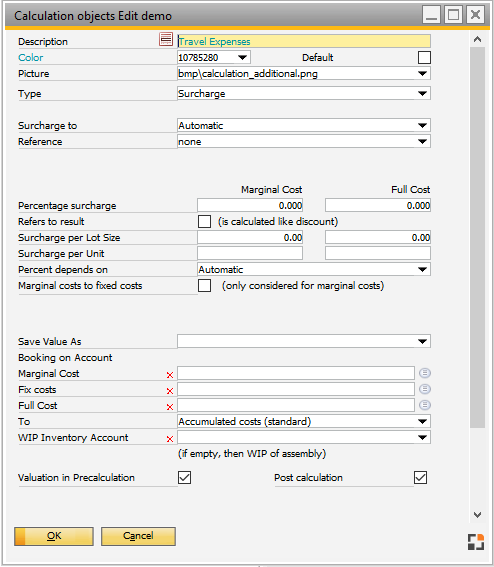Expand the Picture dropdown

(422, 73)
